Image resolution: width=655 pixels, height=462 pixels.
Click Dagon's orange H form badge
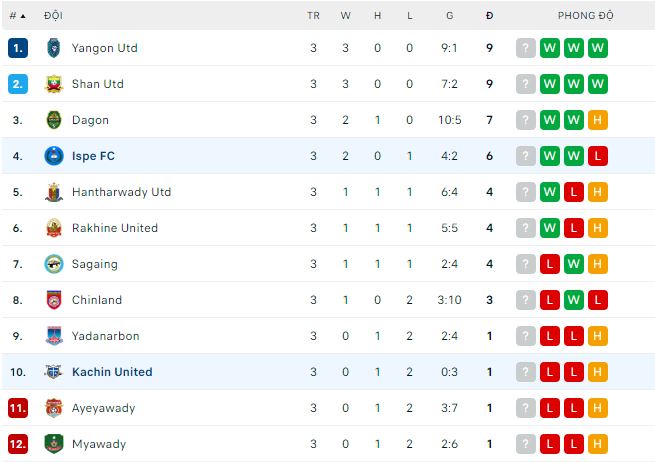tap(598, 120)
